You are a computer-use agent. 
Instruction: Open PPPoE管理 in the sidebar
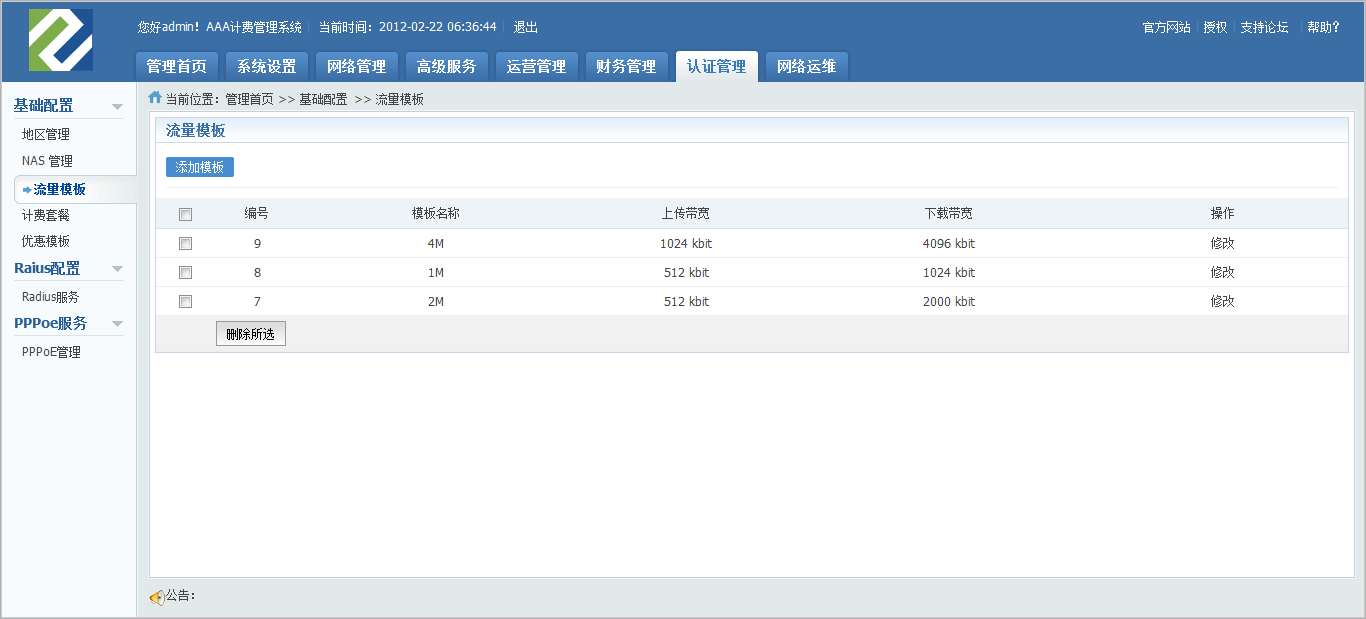(51, 352)
